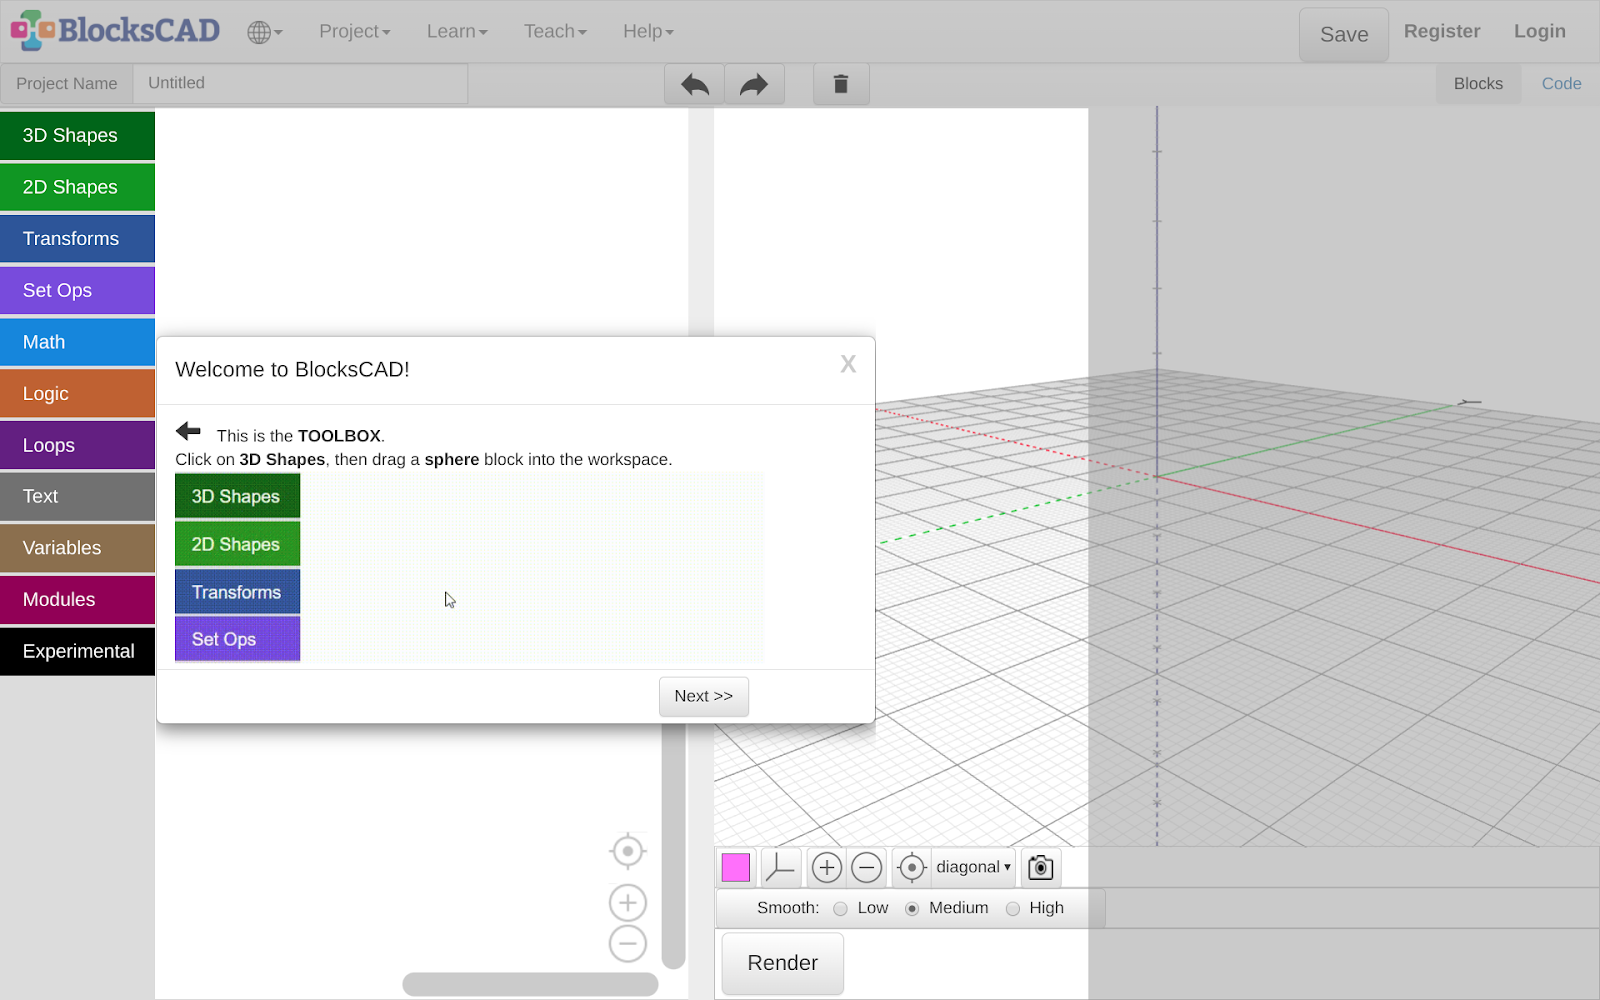Open the Text toolbox category

pyautogui.click(x=78, y=497)
